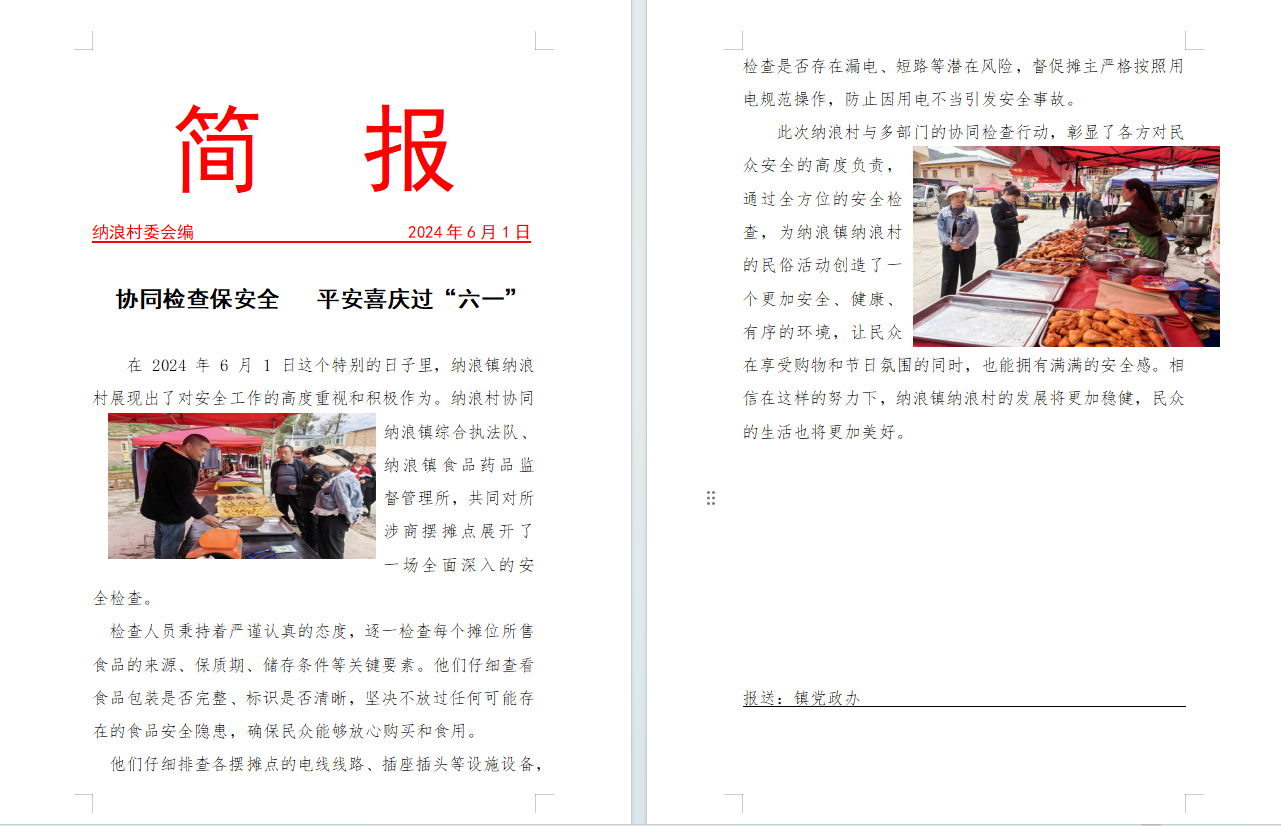The image size is (1281, 826).
Task: Click the large red 简报 title
Action: pyautogui.click(x=314, y=150)
